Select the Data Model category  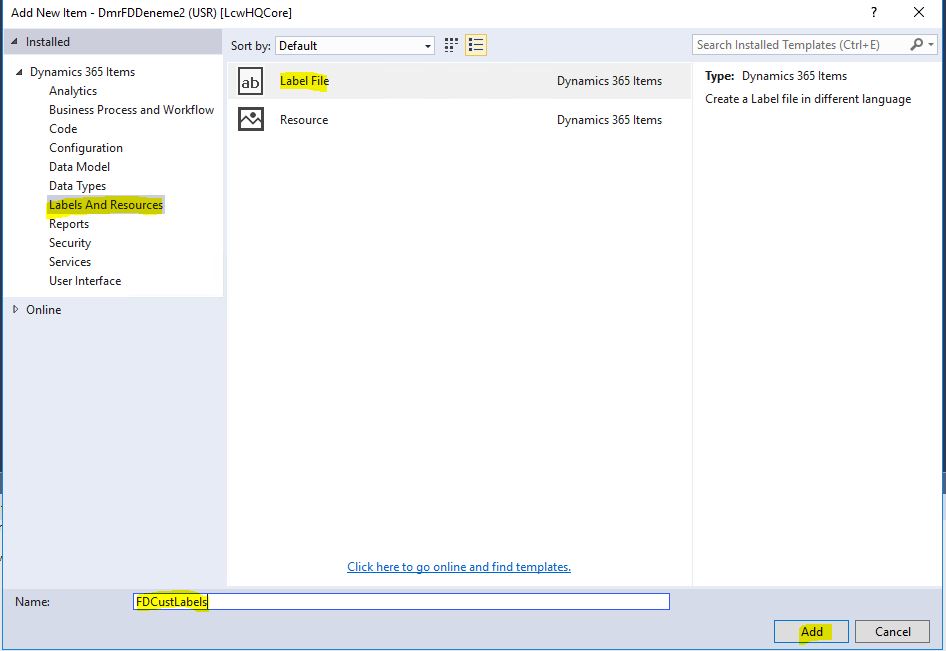point(80,167)
